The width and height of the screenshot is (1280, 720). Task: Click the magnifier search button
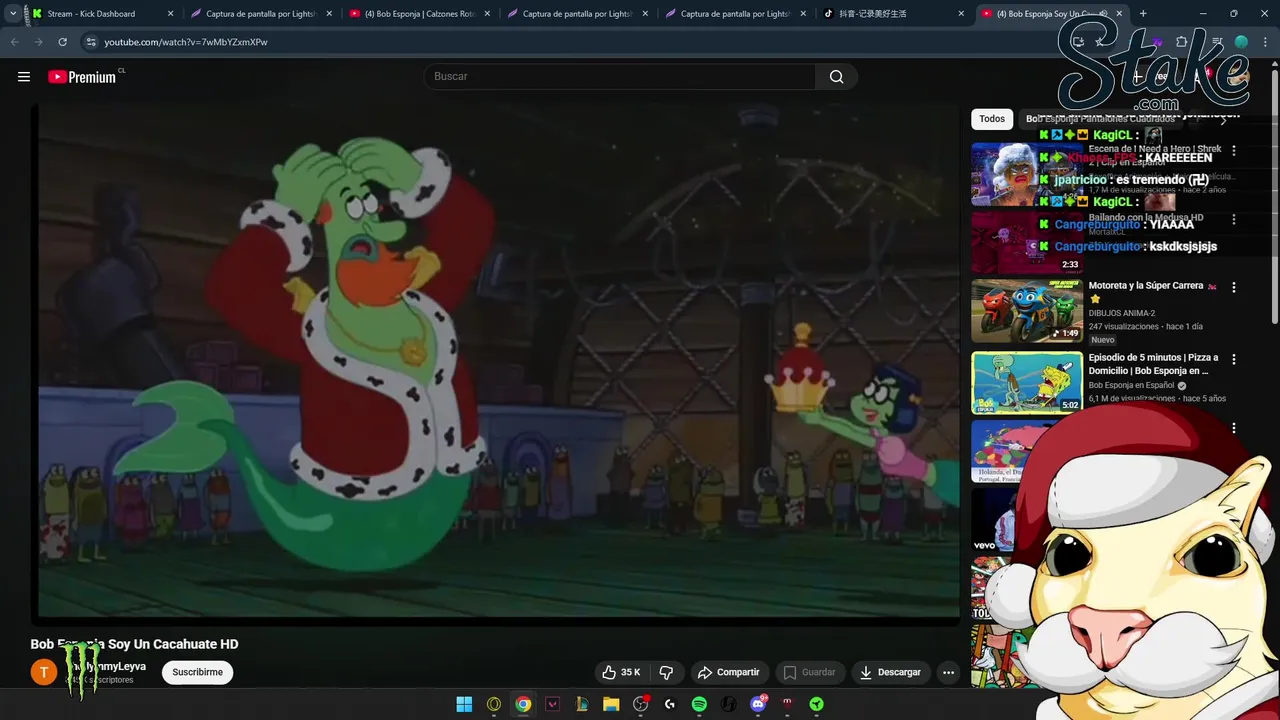point(836,77)
